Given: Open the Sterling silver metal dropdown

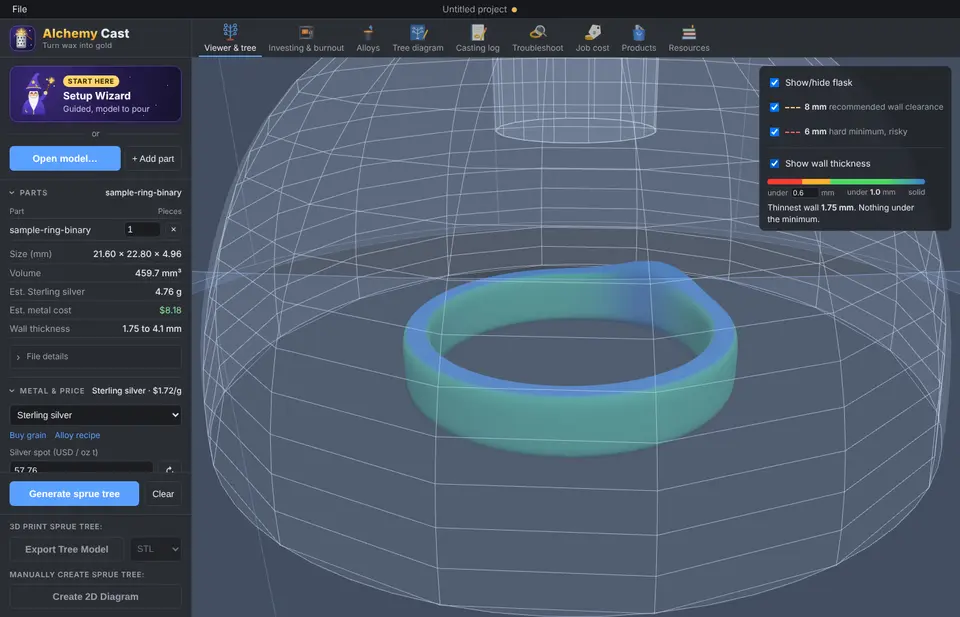Looking at the screenshot, I should pyautogui.click(x=96, y=415).
